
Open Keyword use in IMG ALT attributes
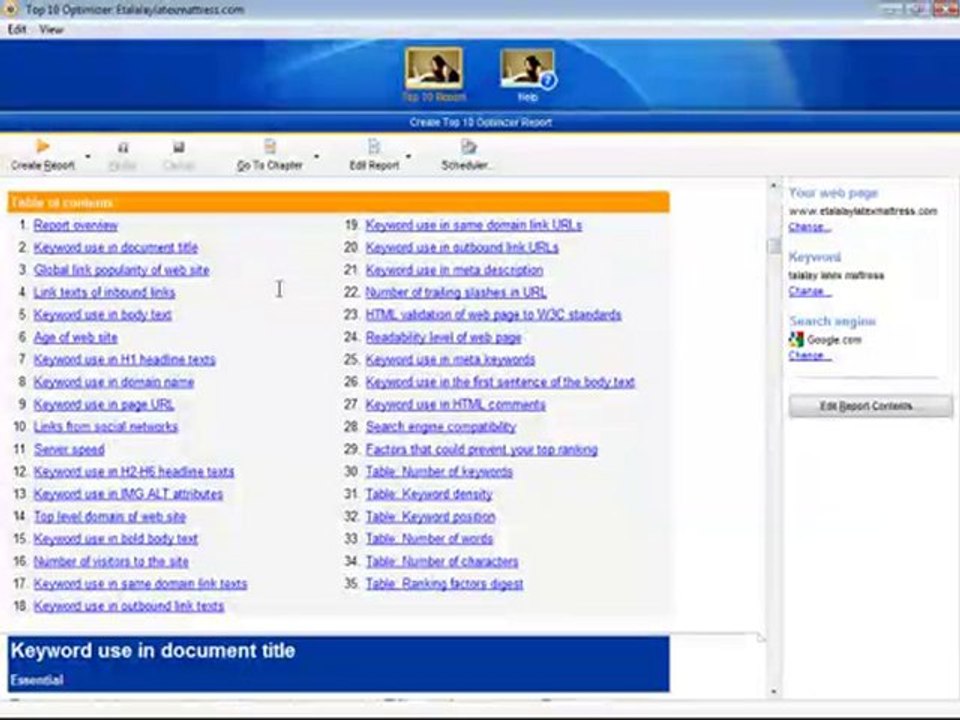pos(128,494)
